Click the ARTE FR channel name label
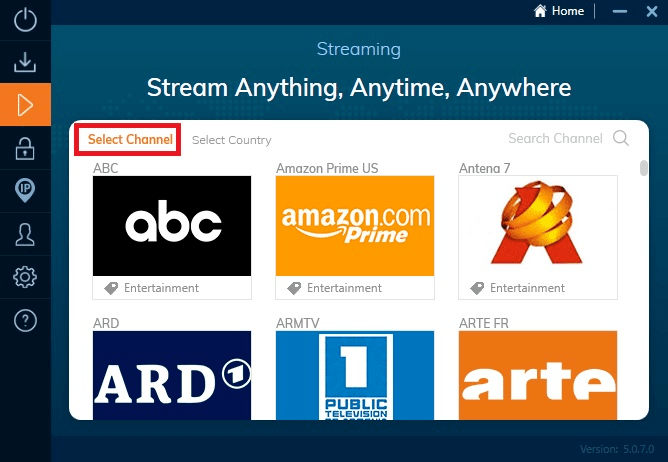This screenshot has height=462, width=668. [484, 323]
